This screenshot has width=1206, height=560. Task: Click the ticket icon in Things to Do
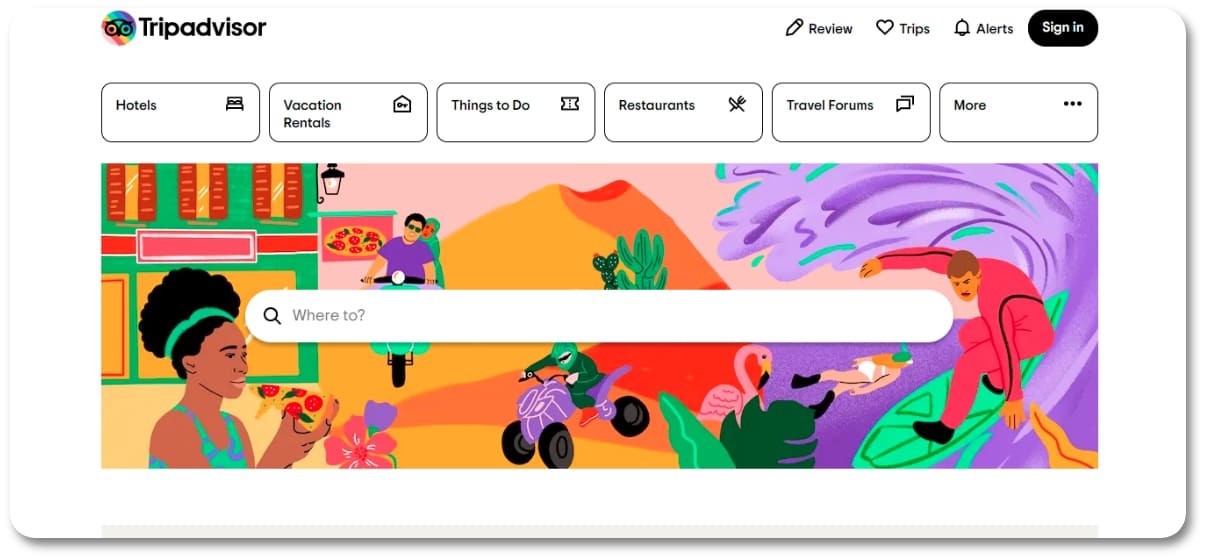570,104
